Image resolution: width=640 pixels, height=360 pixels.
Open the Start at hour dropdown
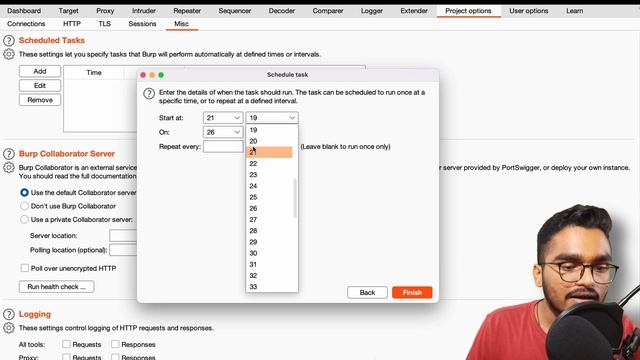[x=223, y=118]
